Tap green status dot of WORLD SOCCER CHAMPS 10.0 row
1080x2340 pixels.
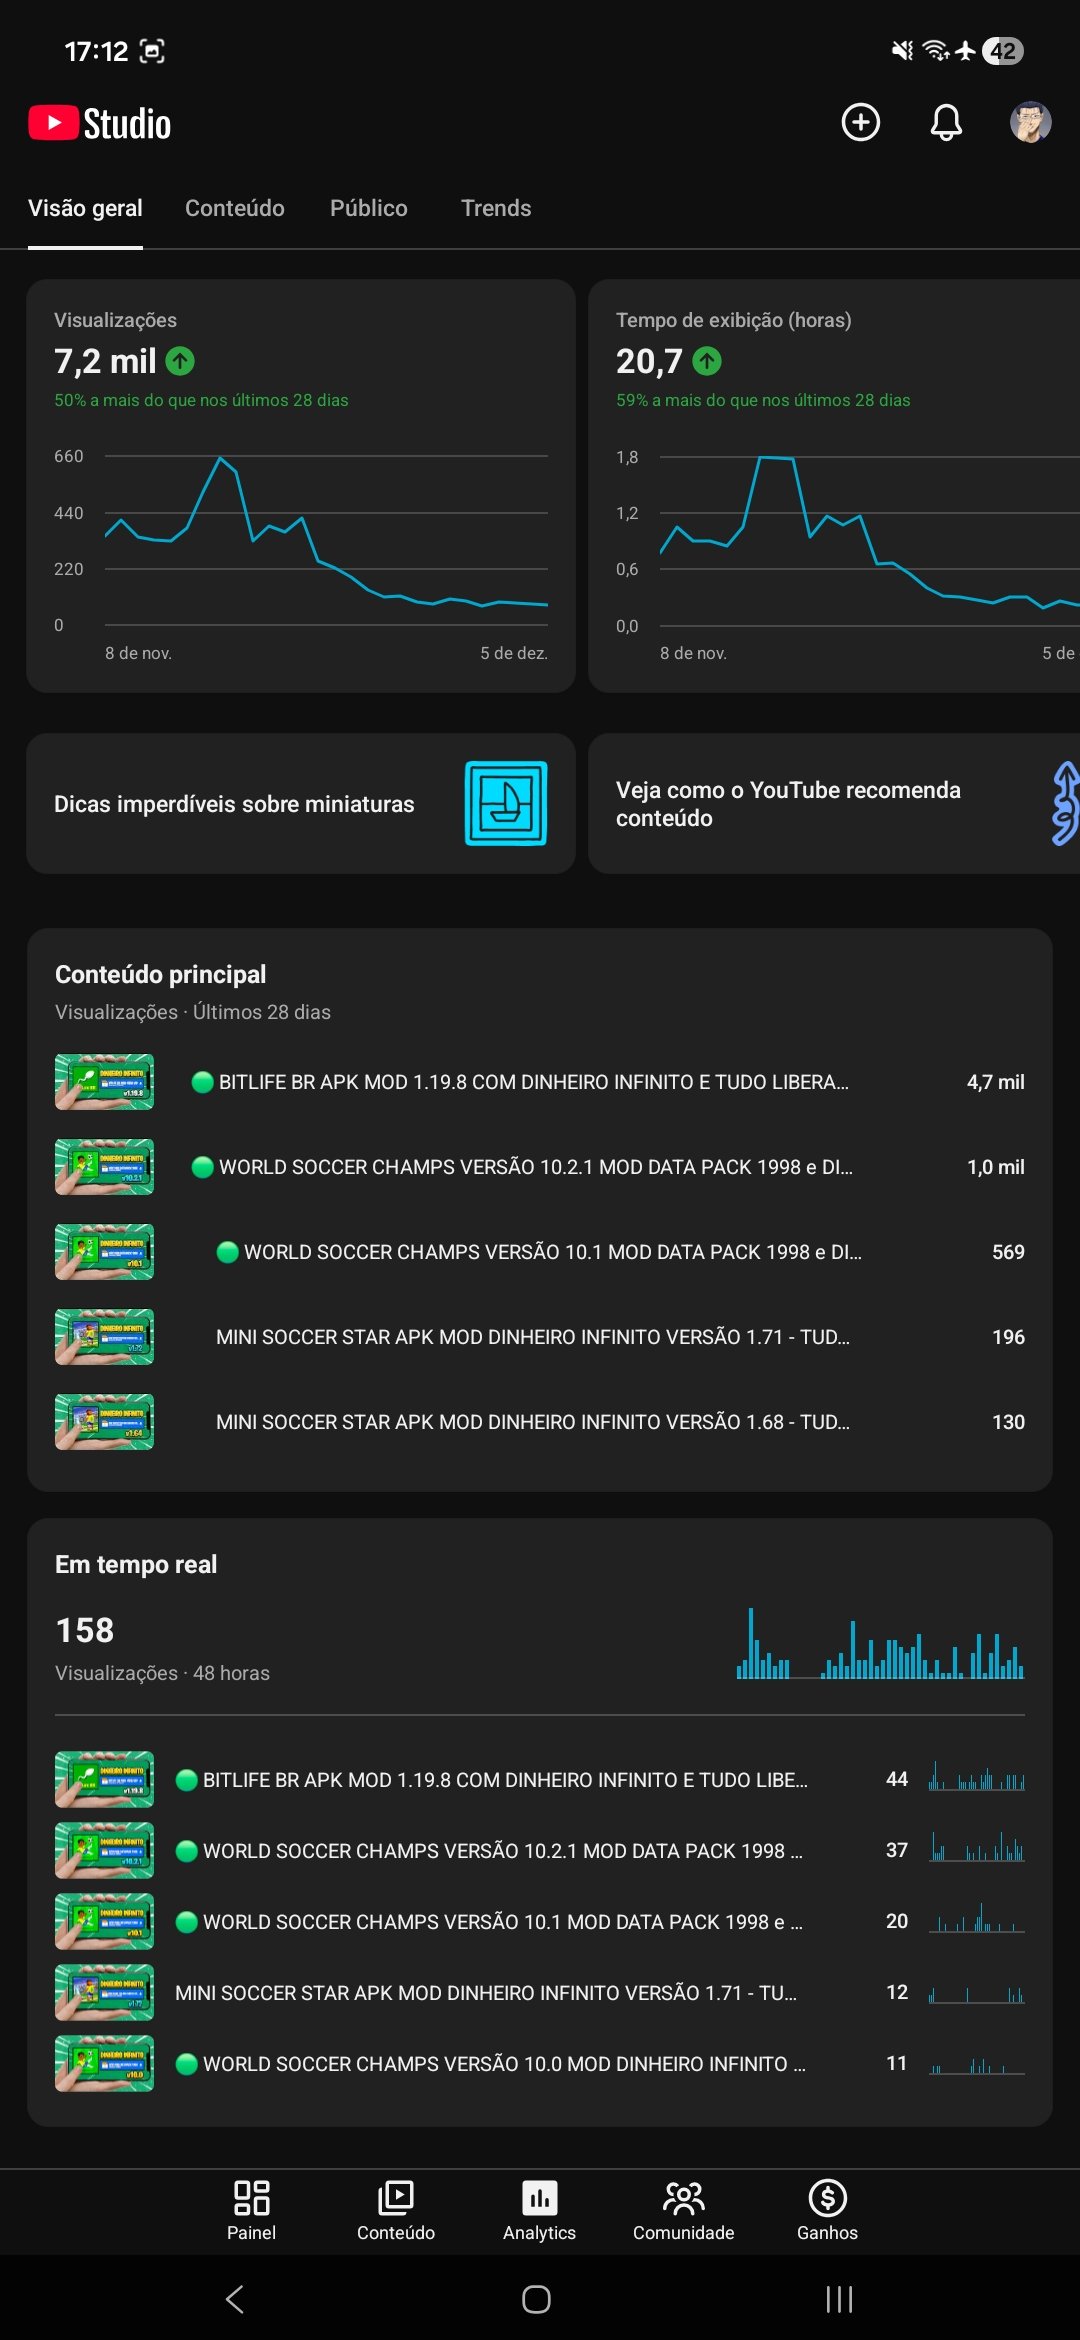[x=186, y=2063]
